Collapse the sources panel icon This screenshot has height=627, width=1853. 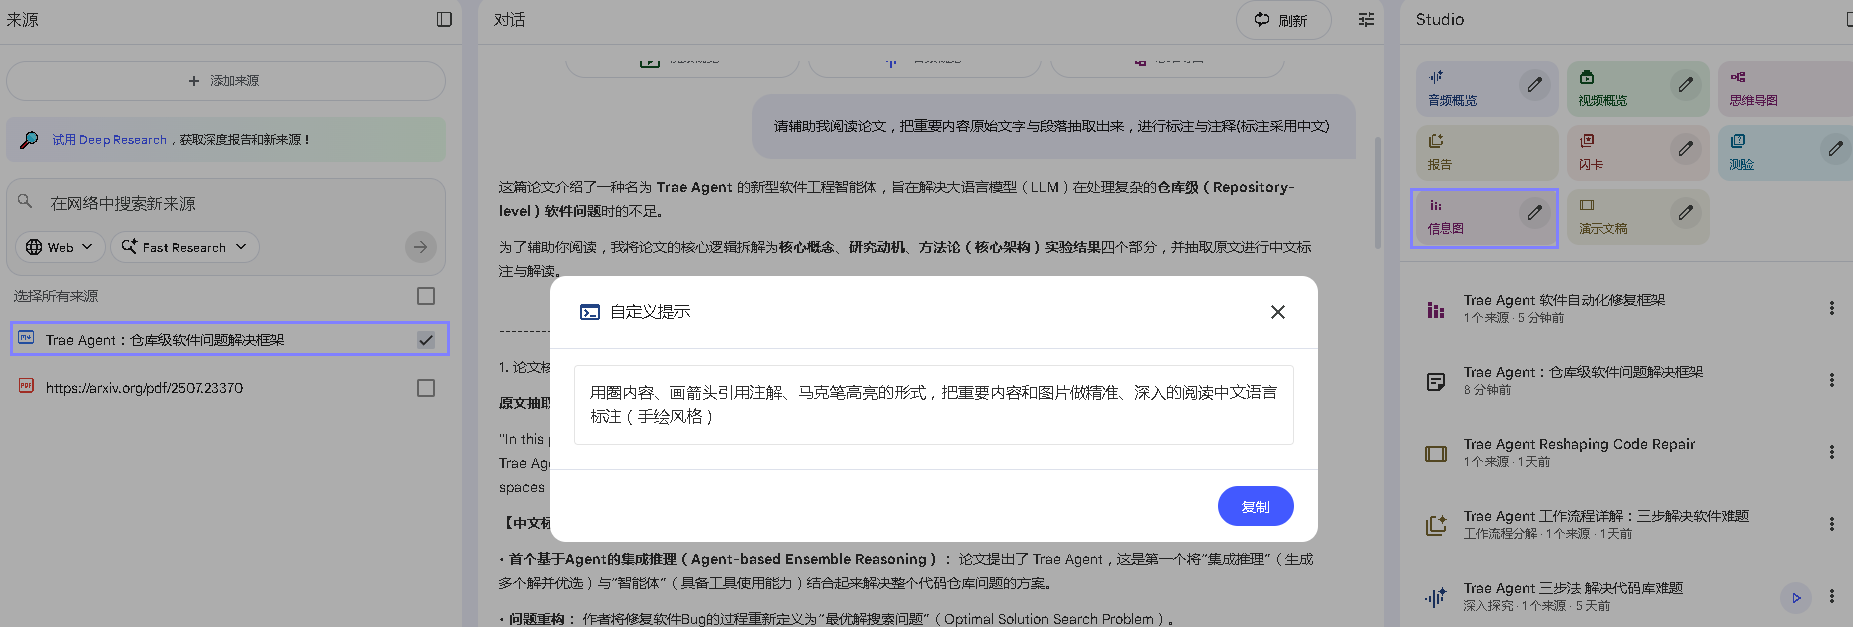click(x=444, y=19)
